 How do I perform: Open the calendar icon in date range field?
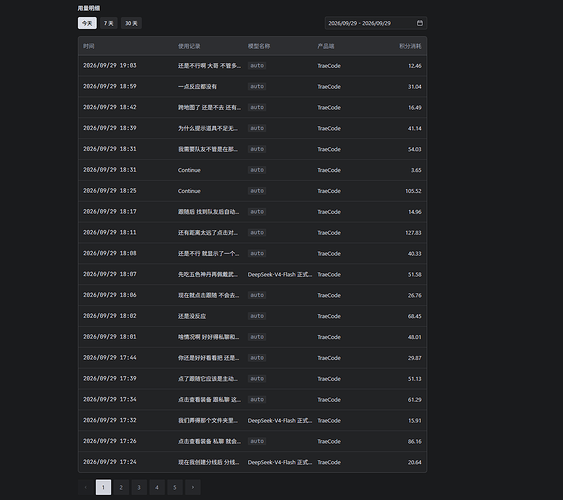[x=419, y=23]
